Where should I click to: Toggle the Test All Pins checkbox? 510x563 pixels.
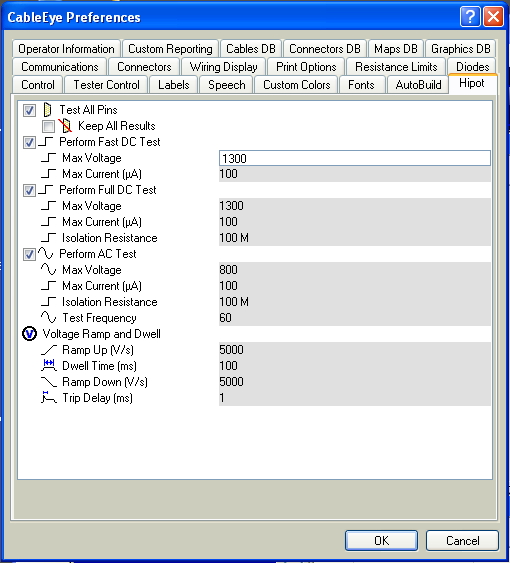[29, 110]
